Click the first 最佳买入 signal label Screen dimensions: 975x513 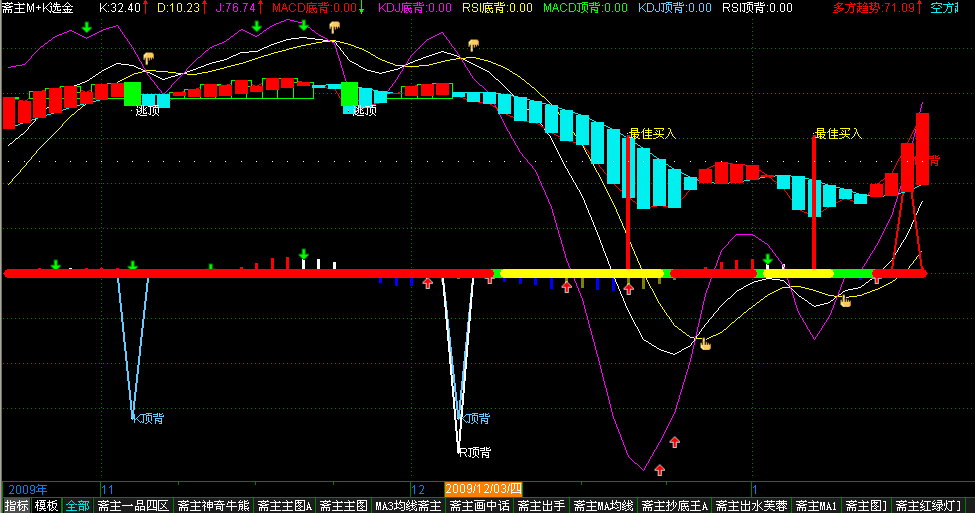click(x=653, y=133)
